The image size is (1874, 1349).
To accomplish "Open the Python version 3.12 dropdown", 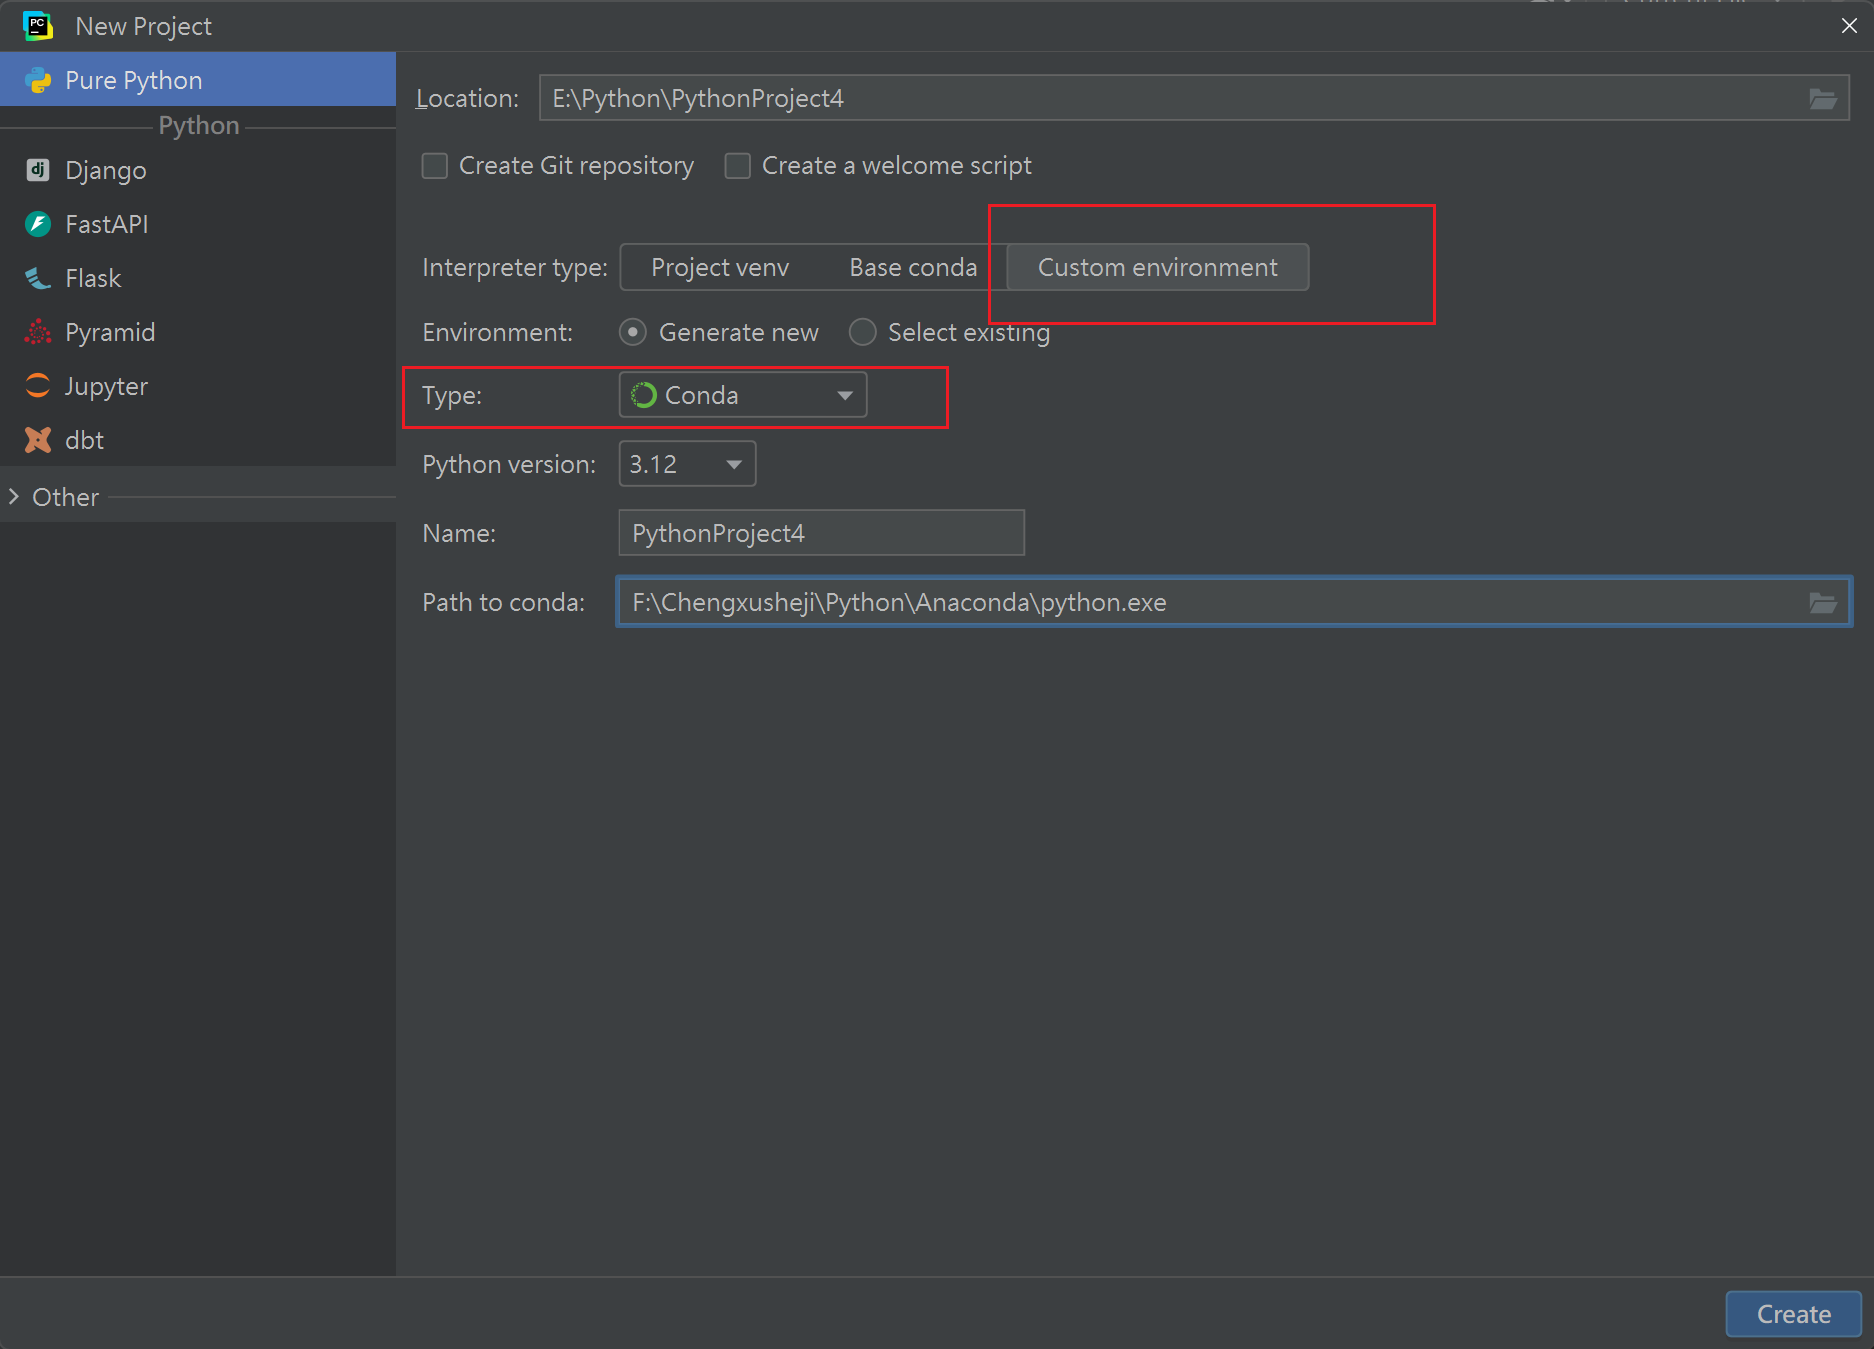I will (x=687, y=464).
